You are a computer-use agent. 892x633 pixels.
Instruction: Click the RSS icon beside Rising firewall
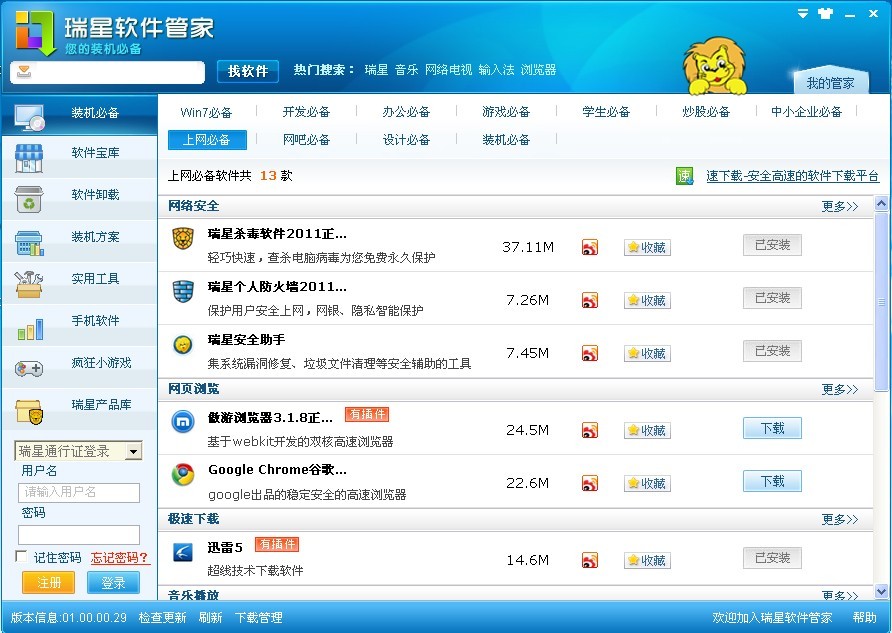click(590, 300)
